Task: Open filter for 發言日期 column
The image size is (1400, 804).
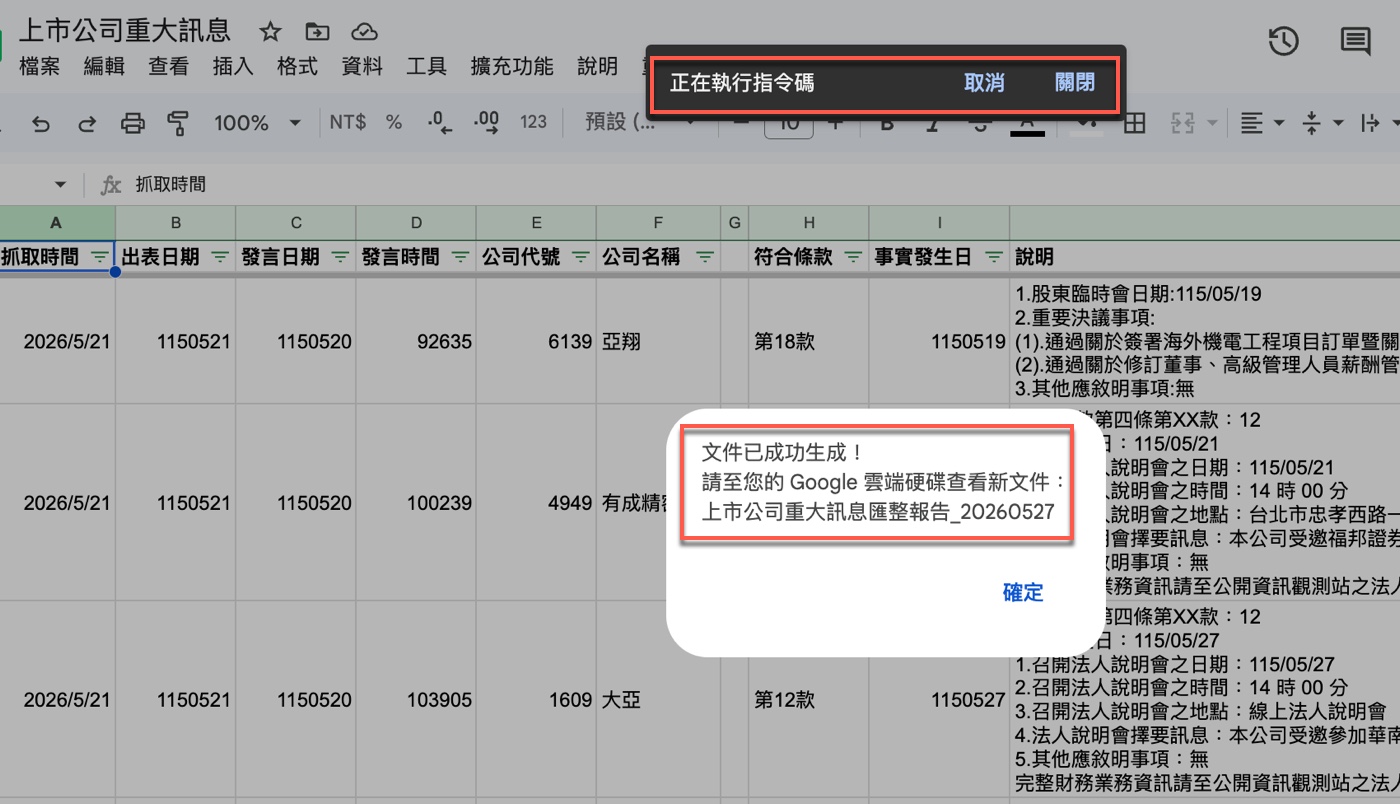Action: [340, 258]
